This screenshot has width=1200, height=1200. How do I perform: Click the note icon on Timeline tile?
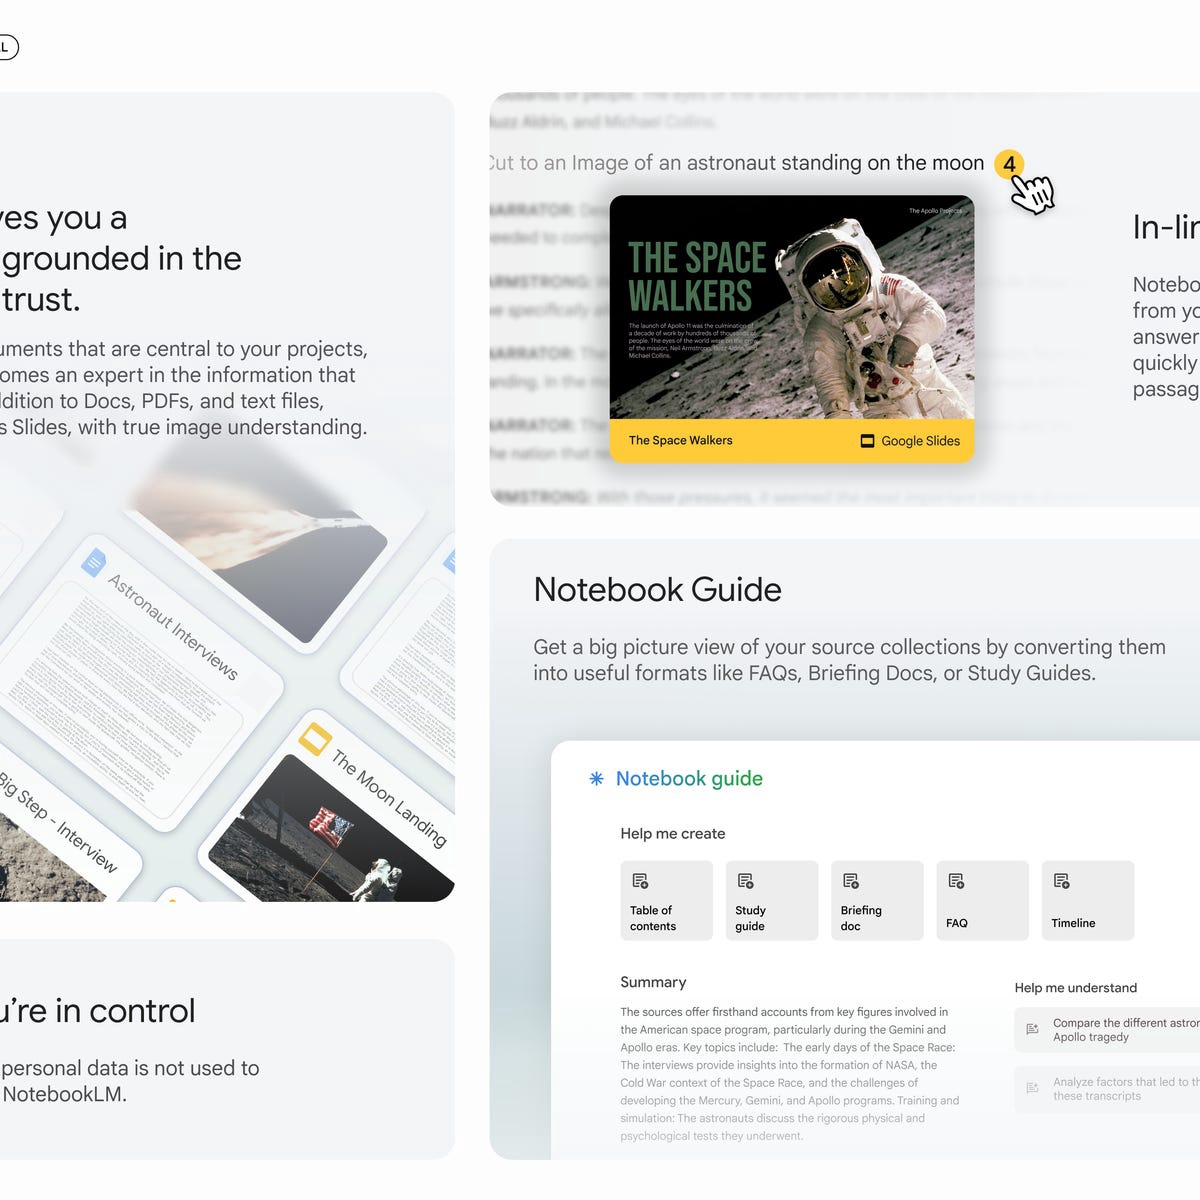click(1062, 881)
